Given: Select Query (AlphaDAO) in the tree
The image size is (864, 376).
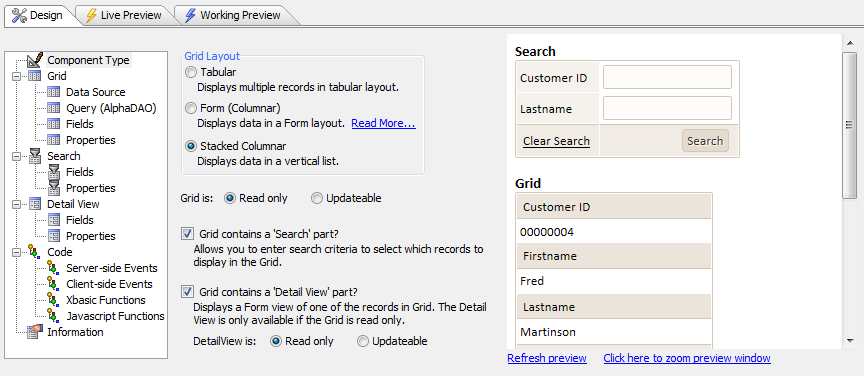Looking at the screenshot, I should pyautogui.click(x=111, y=108).
